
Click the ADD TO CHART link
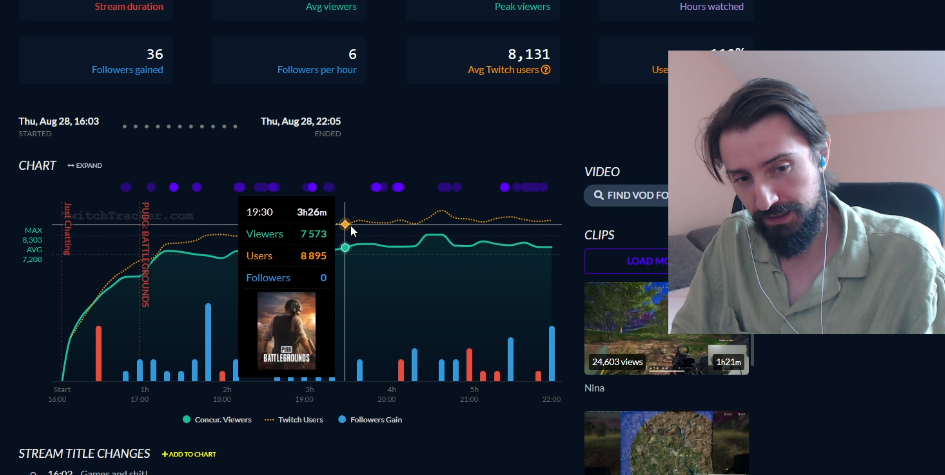pos(189,454)
